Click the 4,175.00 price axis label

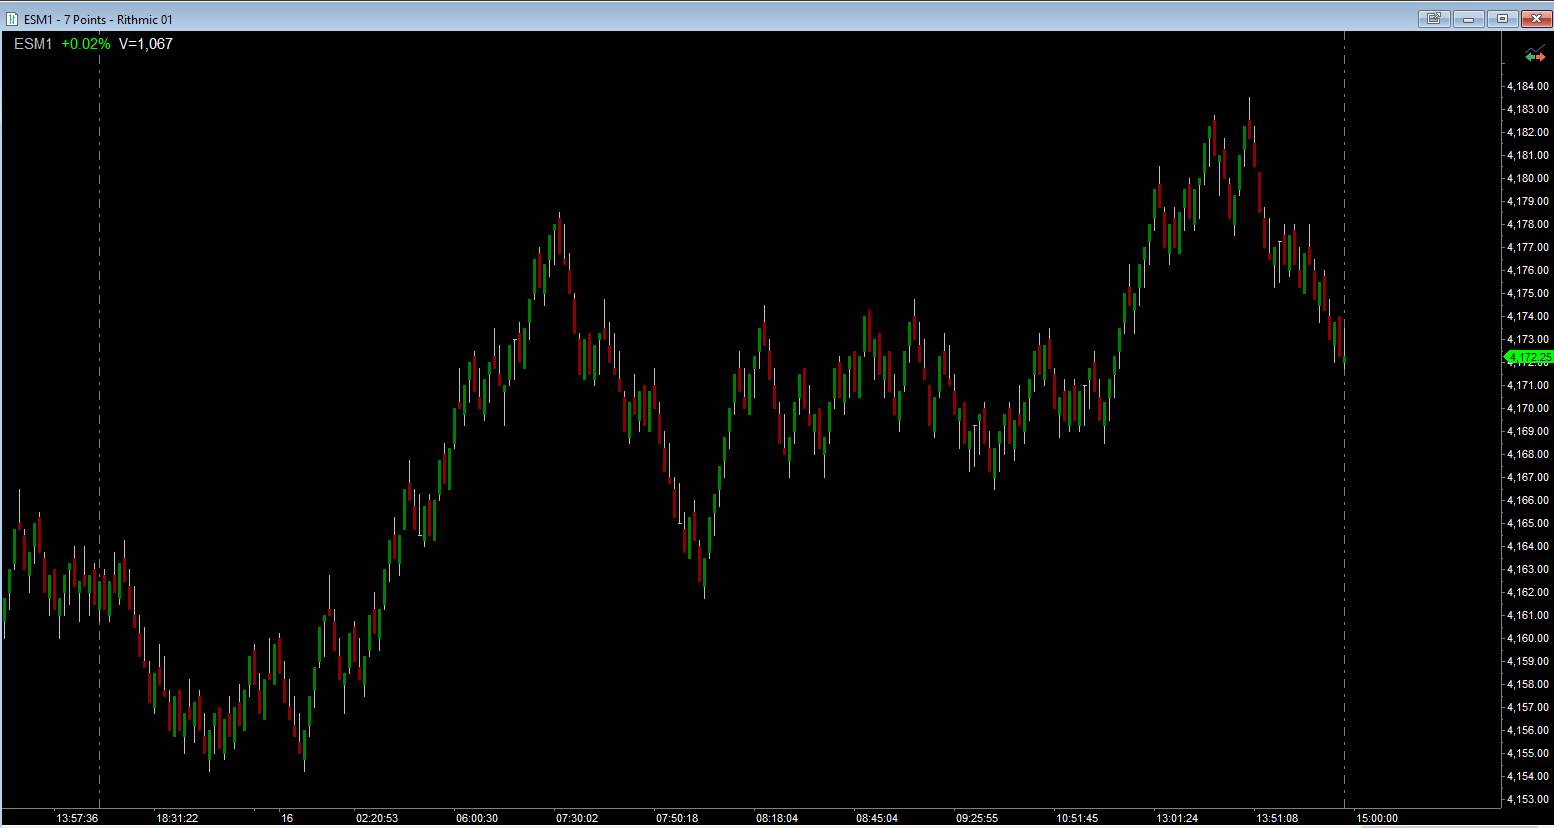click(1528, 293)
